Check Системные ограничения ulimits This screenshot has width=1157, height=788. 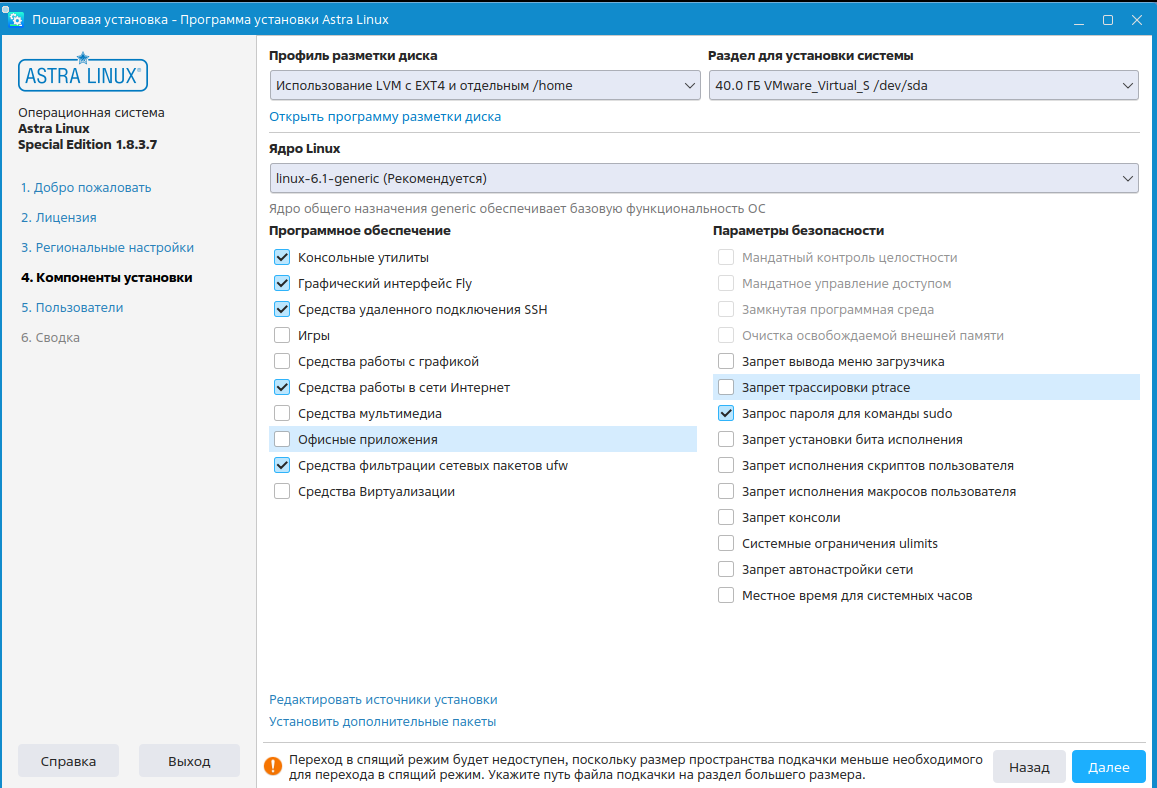pyautogui.click(x=726, y=544)
